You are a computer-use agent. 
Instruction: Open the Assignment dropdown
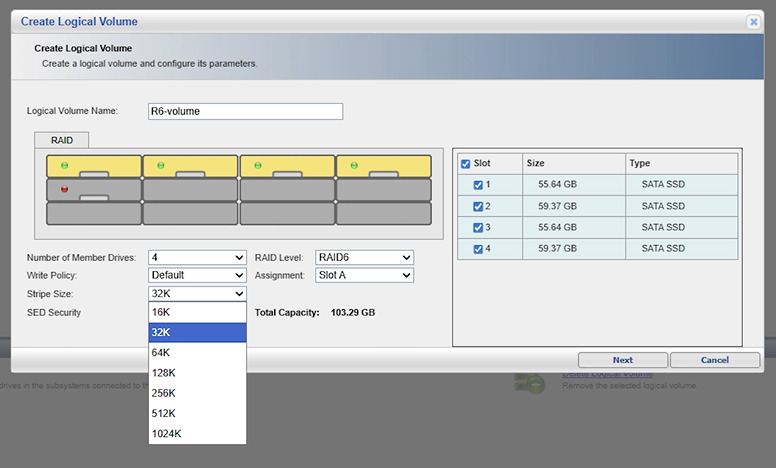tap(364, 275)
